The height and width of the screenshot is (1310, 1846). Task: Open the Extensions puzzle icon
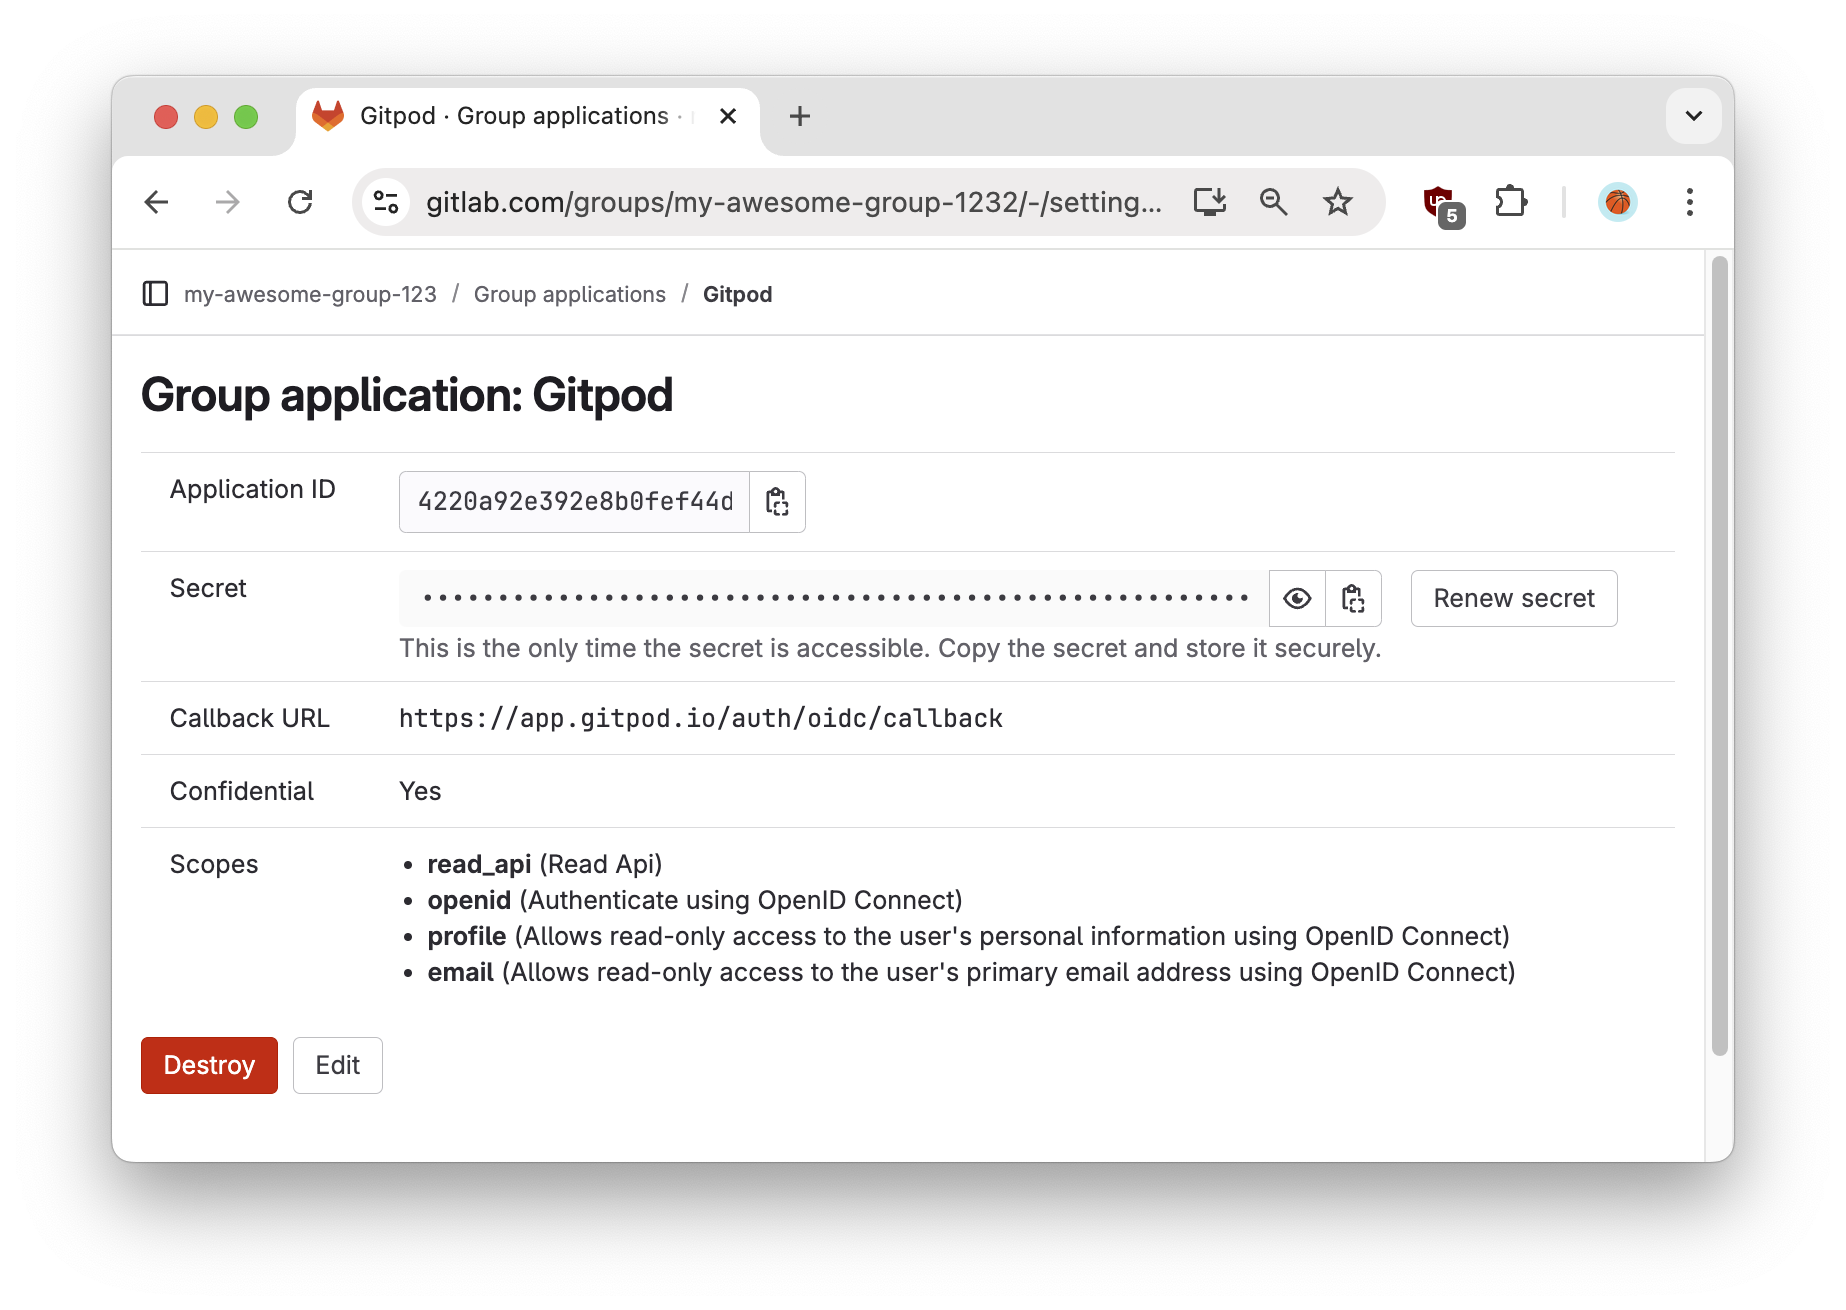(1511, 202)
